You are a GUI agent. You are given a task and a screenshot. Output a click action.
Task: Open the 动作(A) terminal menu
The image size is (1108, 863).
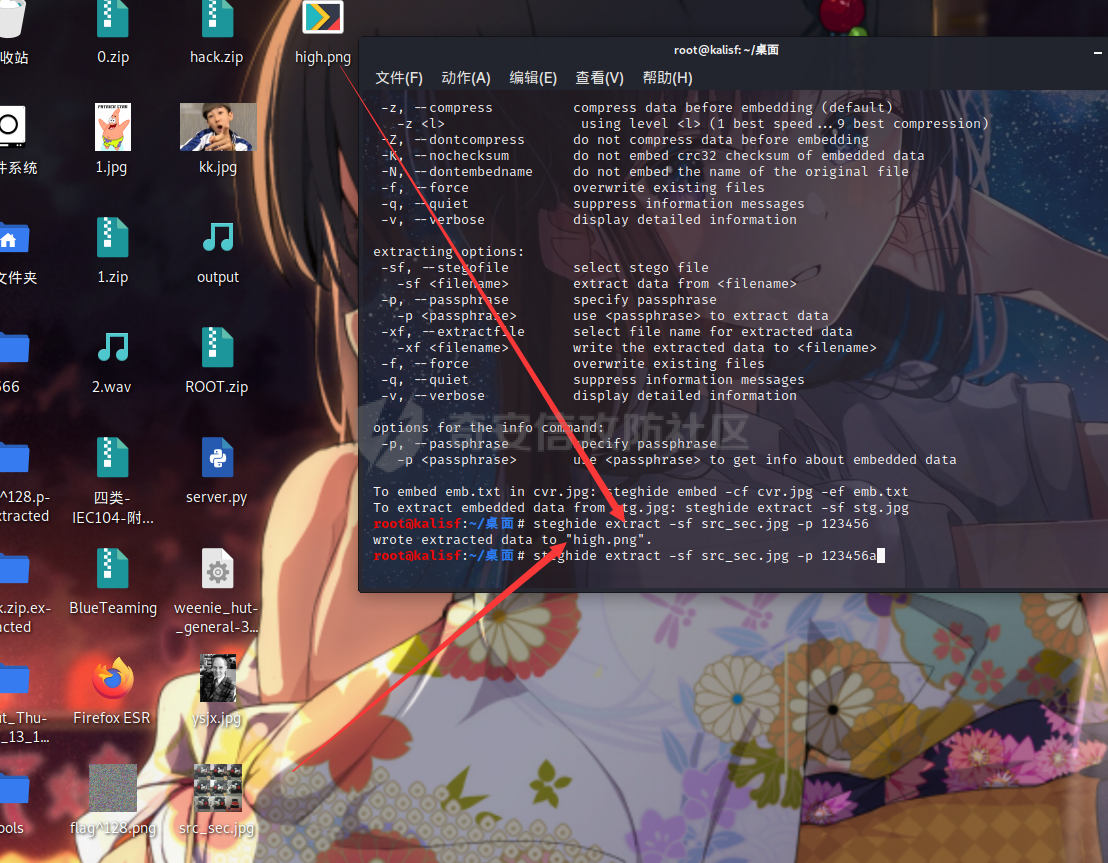pos(466,78)
